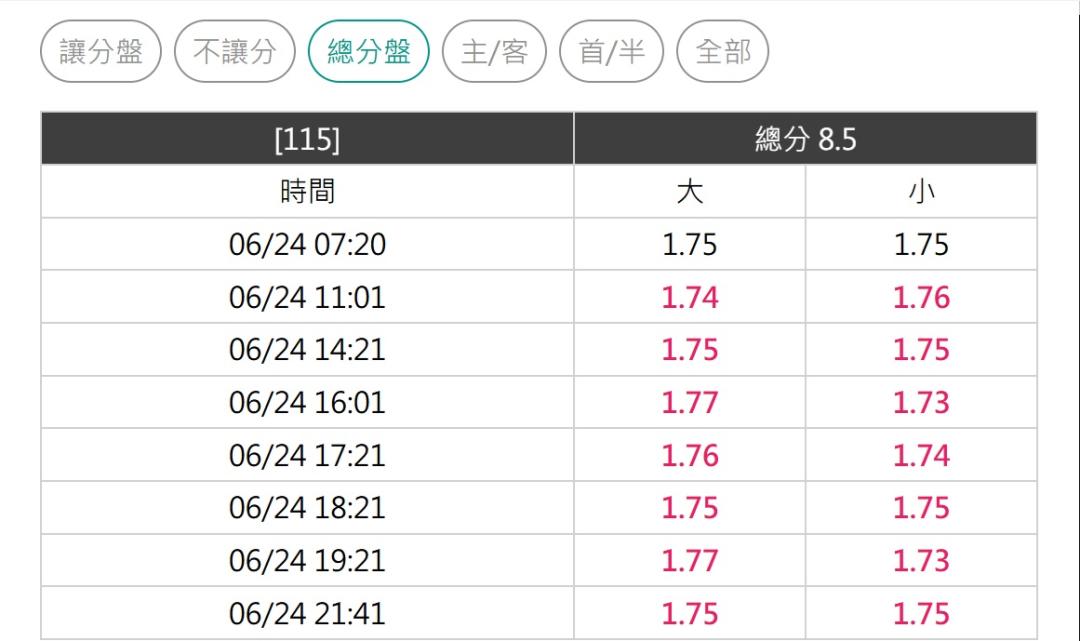Select the 06/24 18:21 time cell
The image size is (1080, 641).
pos(307,508)
